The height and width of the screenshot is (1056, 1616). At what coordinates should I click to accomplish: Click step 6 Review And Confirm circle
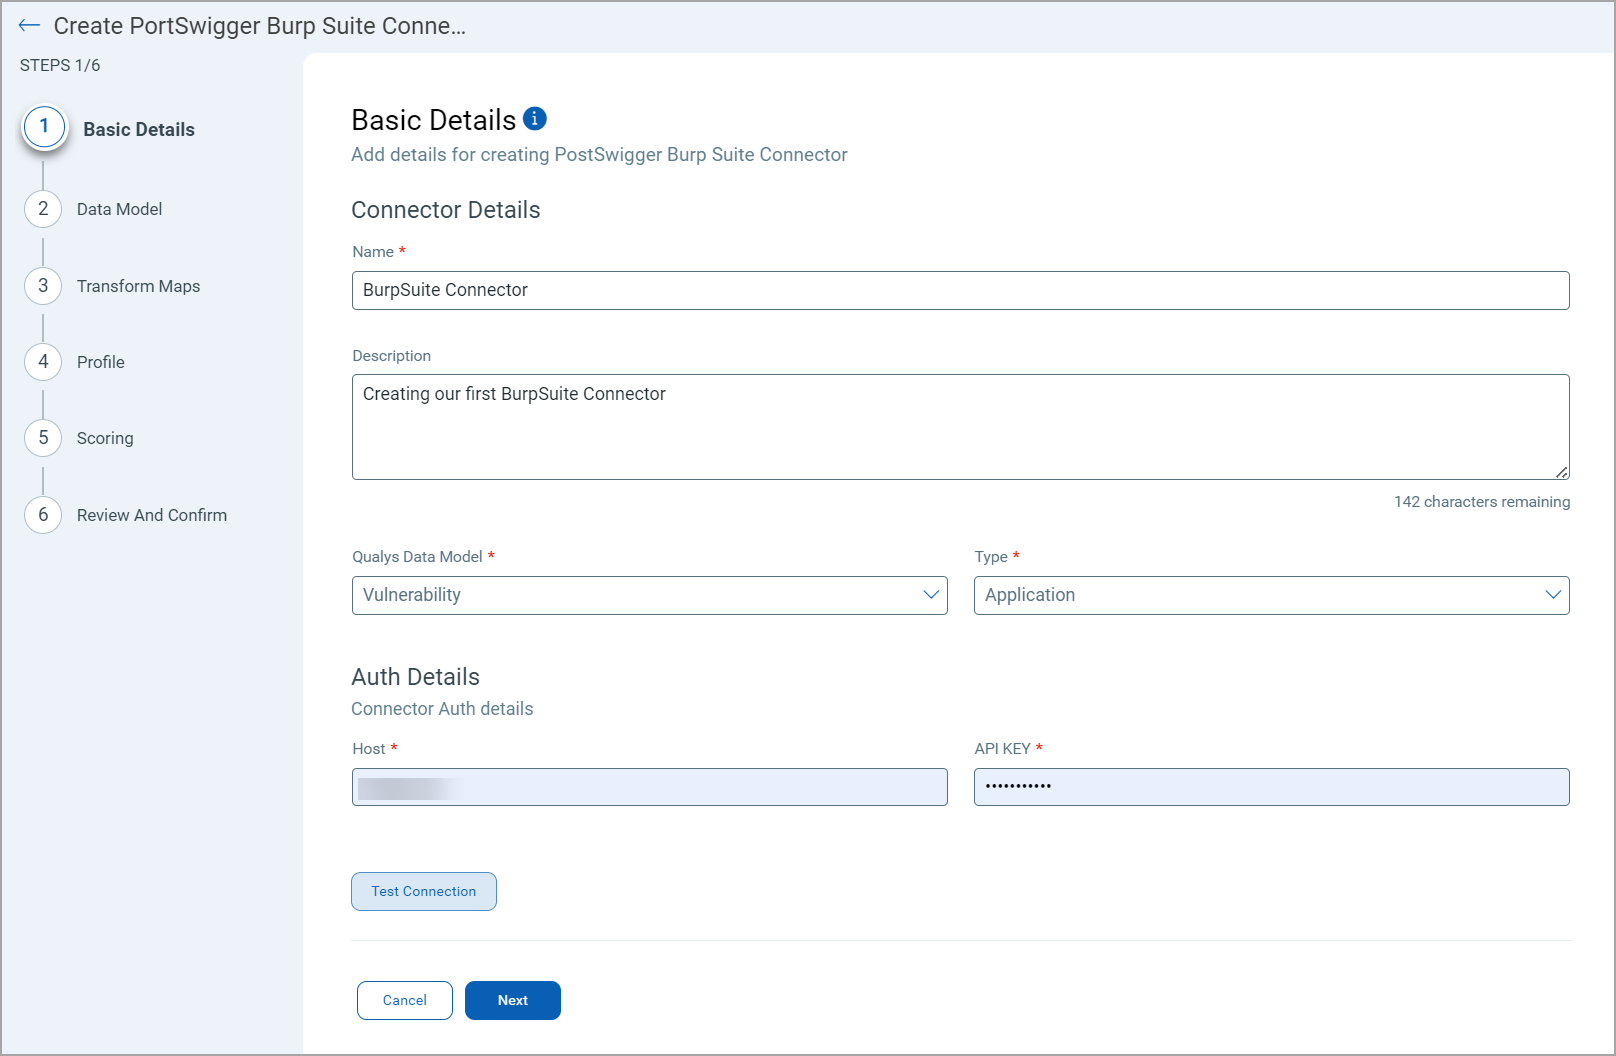tap(43, 515)
